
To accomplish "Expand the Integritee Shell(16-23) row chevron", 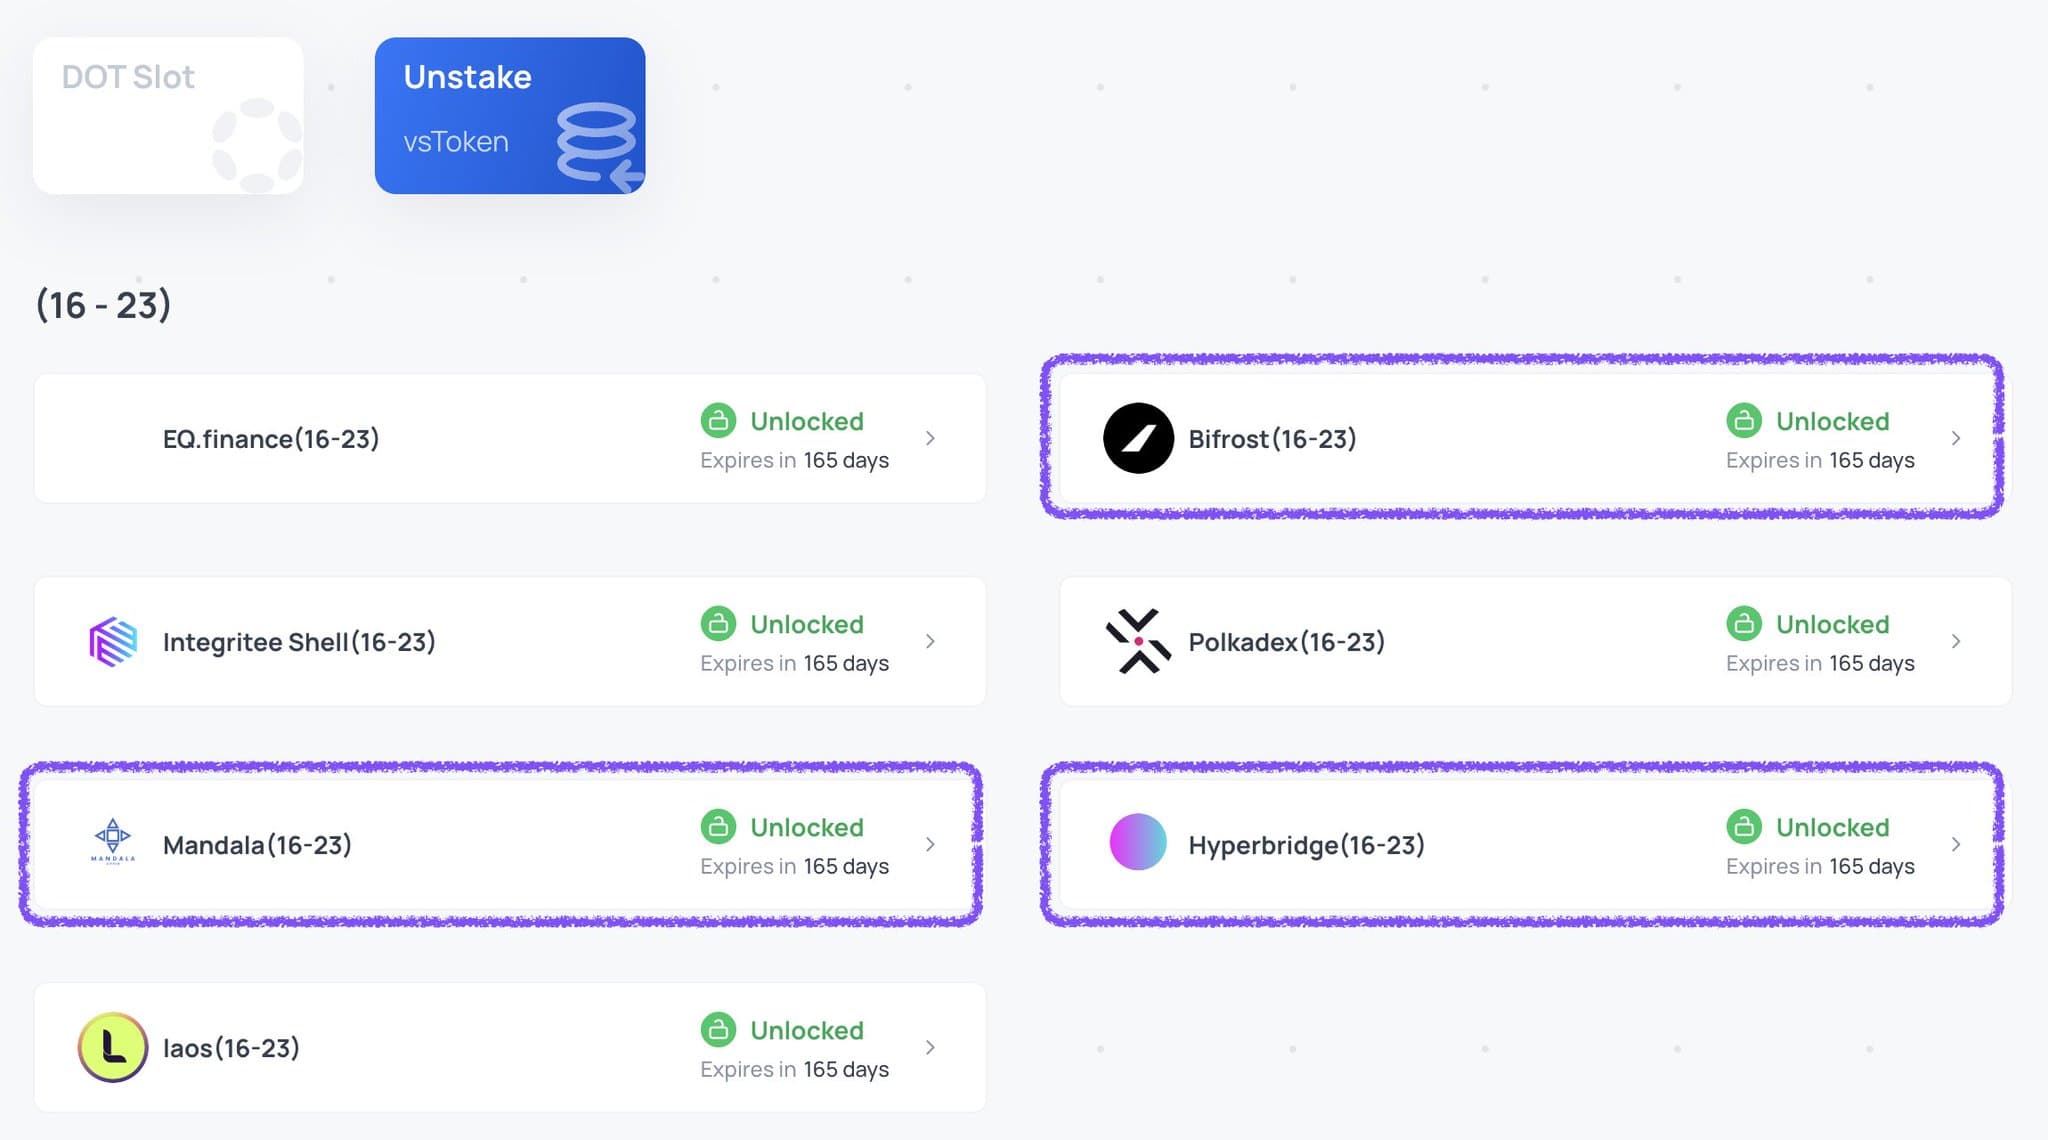I will 931,641.
